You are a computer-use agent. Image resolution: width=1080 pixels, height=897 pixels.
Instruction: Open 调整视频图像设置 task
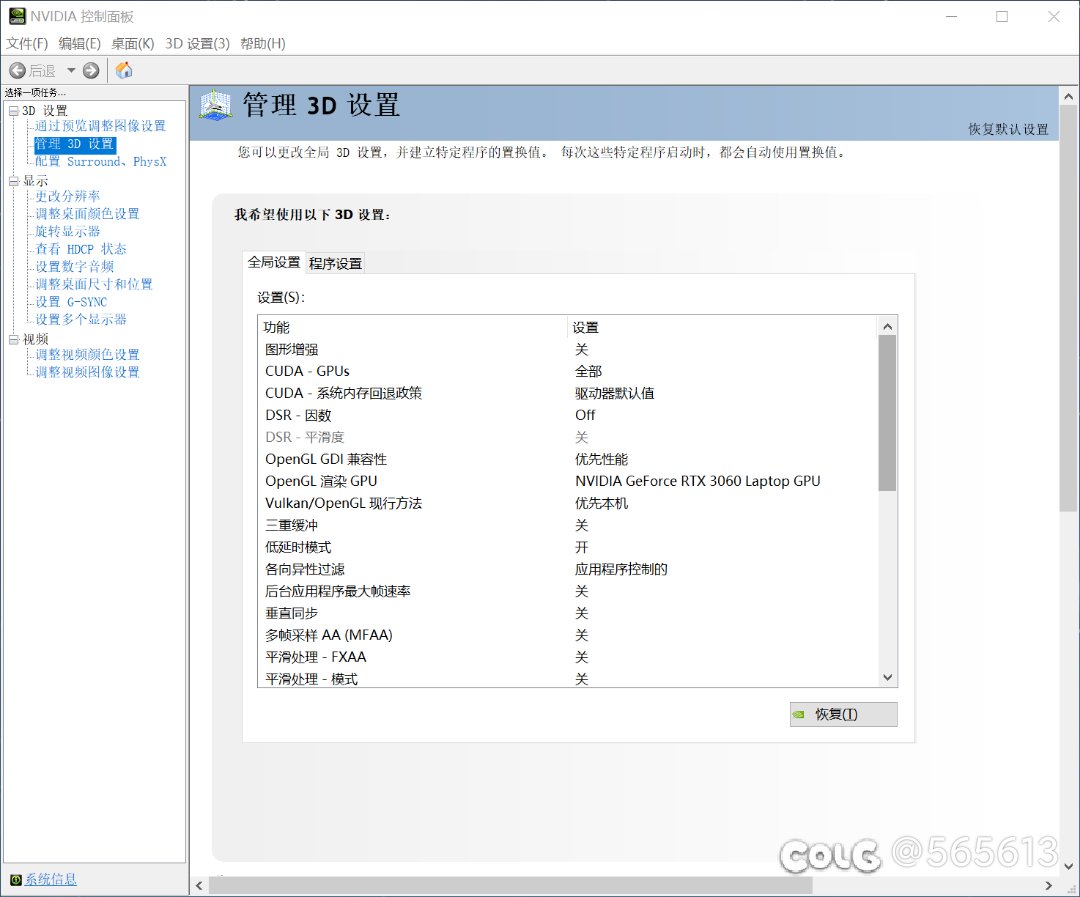(87, 372)
